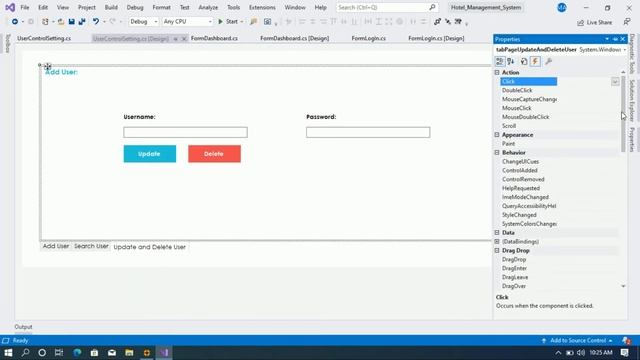Open the Output panel tab

(23, 327)
